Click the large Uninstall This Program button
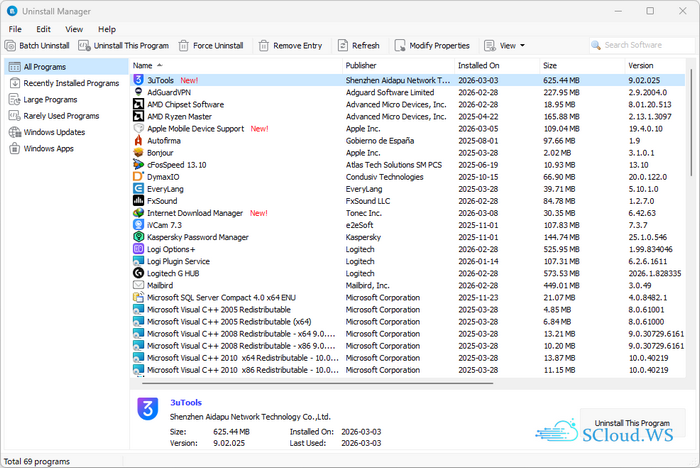The width and height of the screenshot is (700, 468). [x=632, y=423]
